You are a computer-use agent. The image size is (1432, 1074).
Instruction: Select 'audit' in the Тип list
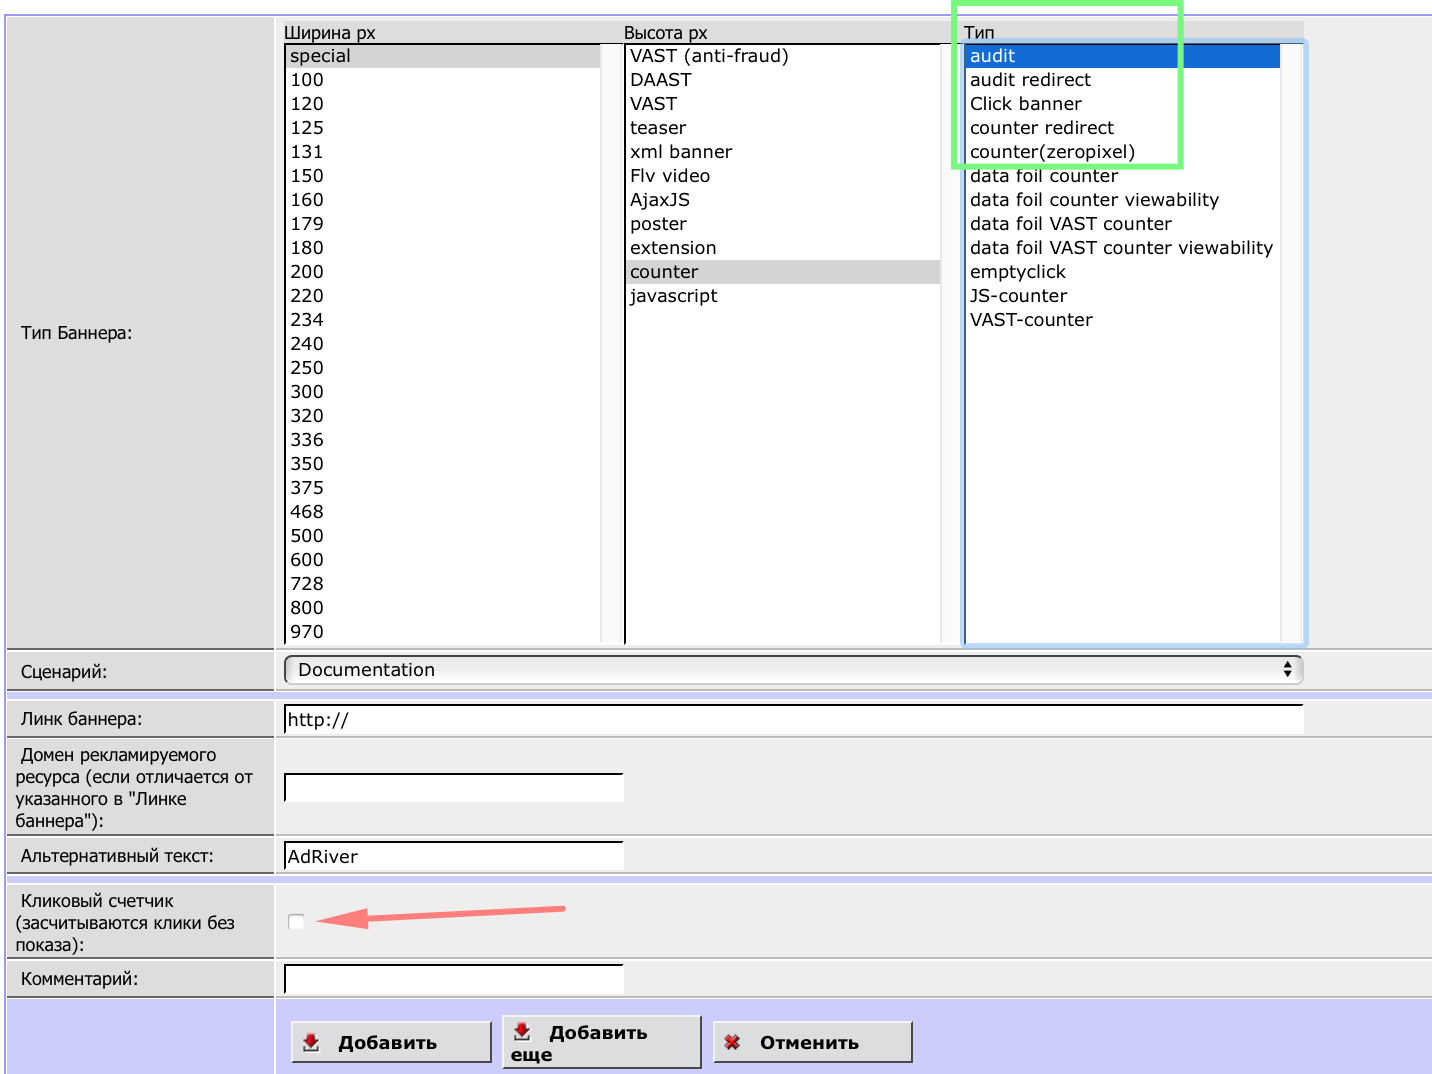(1123, 56)
